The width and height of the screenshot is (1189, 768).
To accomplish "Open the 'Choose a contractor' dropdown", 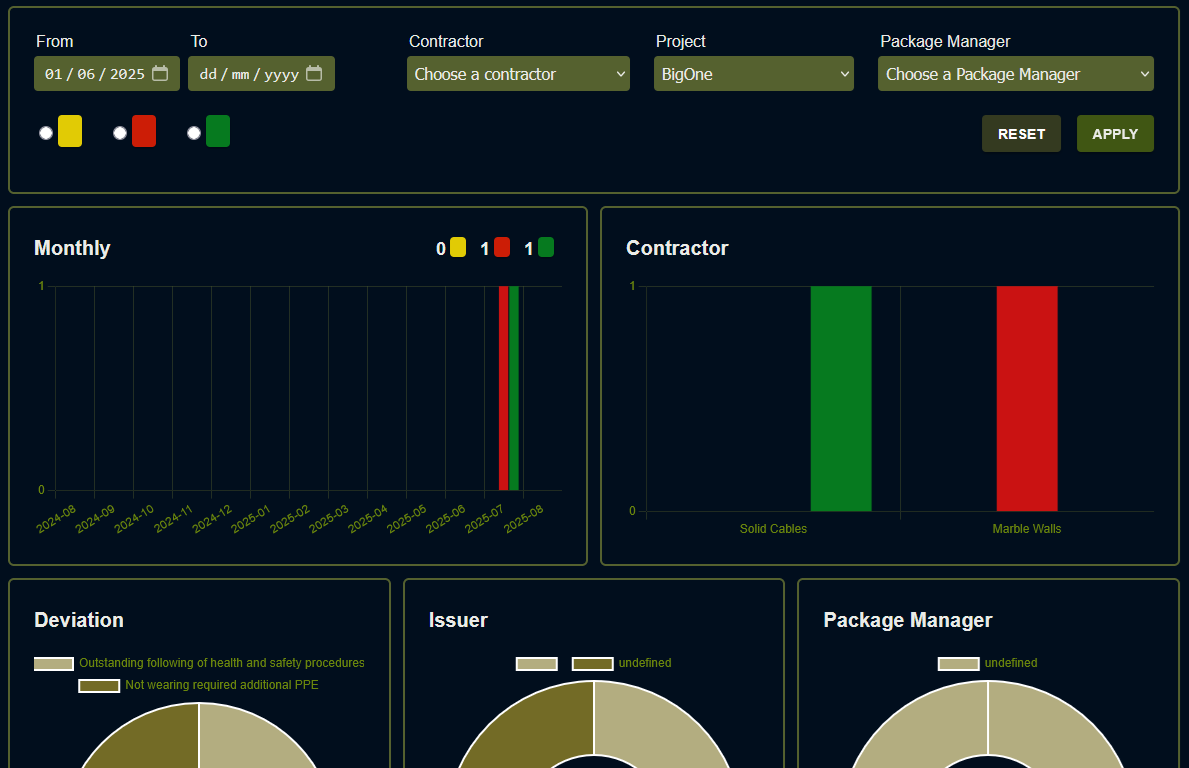I will click(518, 74).
